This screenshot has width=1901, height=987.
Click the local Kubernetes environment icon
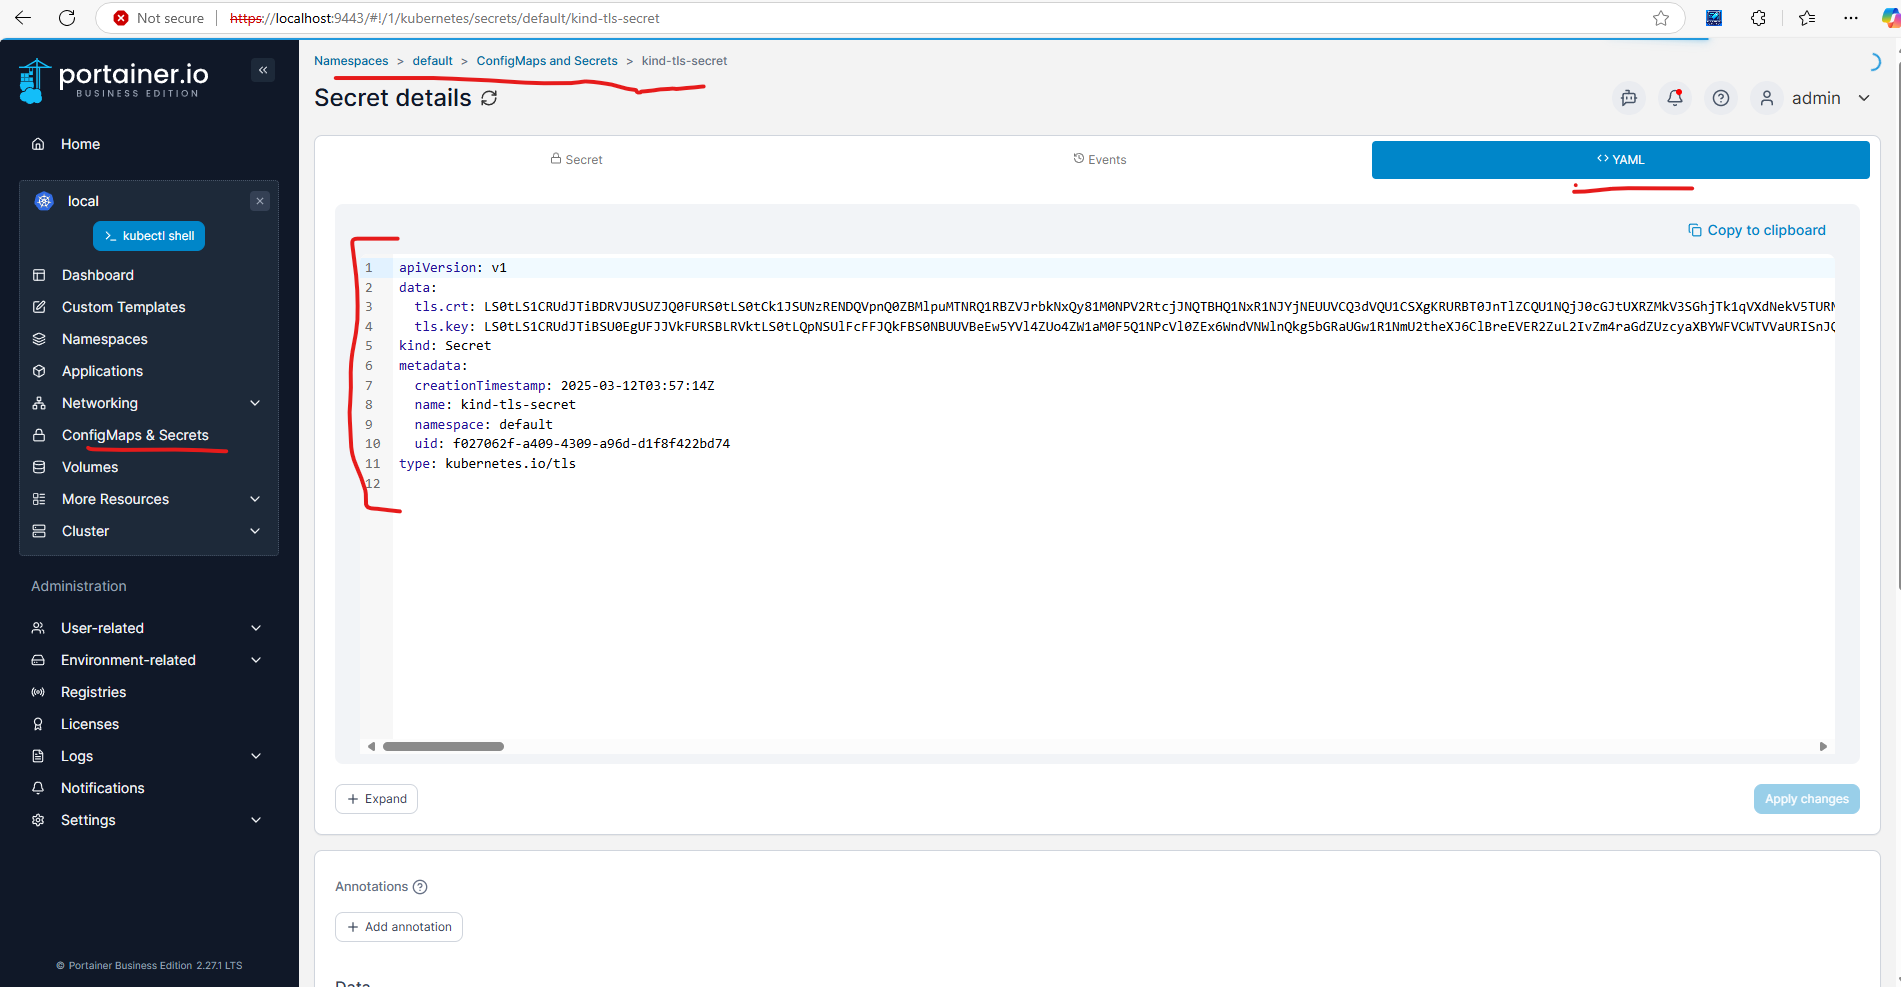click(44, 201)
